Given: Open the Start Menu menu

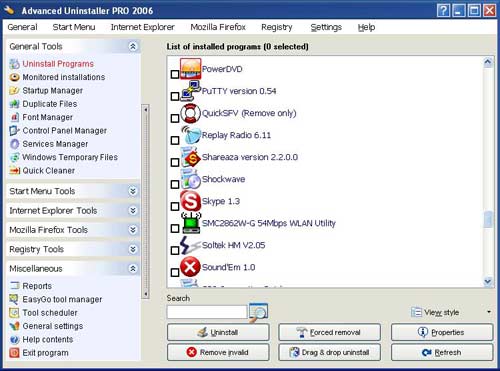Looking at the screenshot, I should tap(74, 27).
